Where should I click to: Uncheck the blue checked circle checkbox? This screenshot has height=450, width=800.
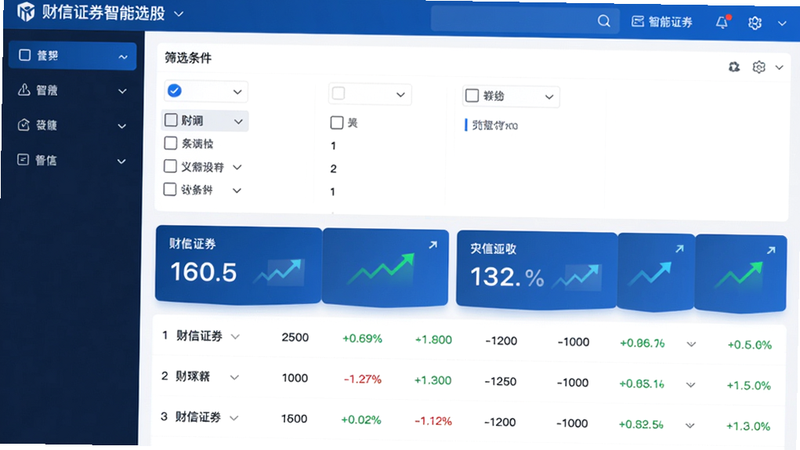174,90
